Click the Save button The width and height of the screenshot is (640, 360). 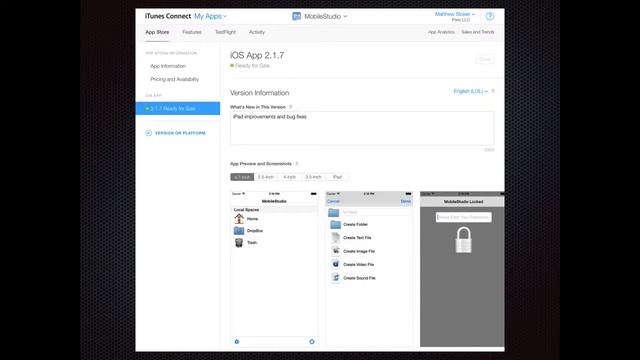[x=485, y=60]
